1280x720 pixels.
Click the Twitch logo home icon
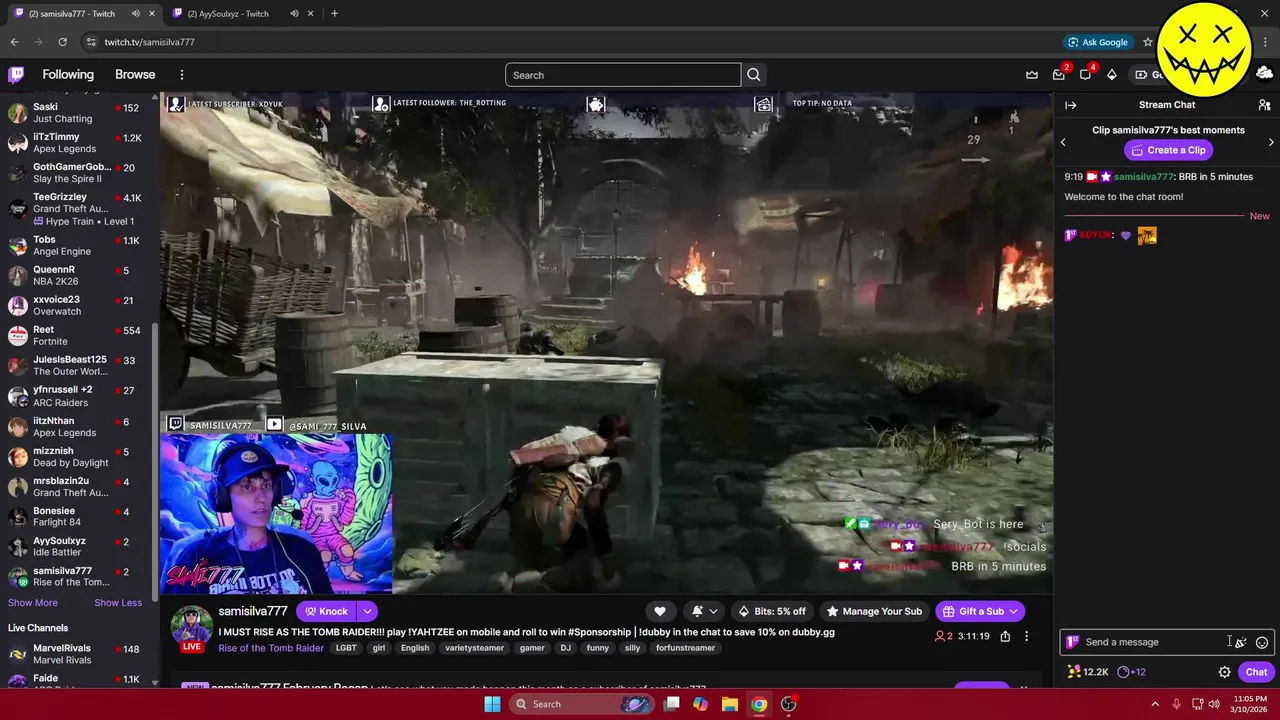coord(16,75)
